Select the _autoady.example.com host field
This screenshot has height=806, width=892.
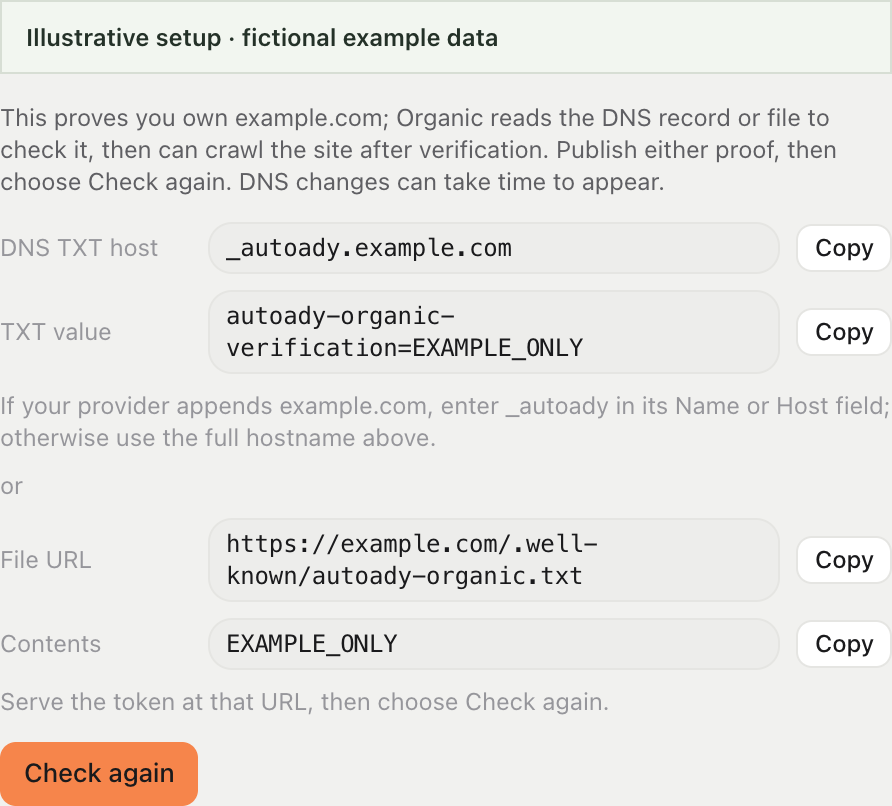(x=494, y=248)
